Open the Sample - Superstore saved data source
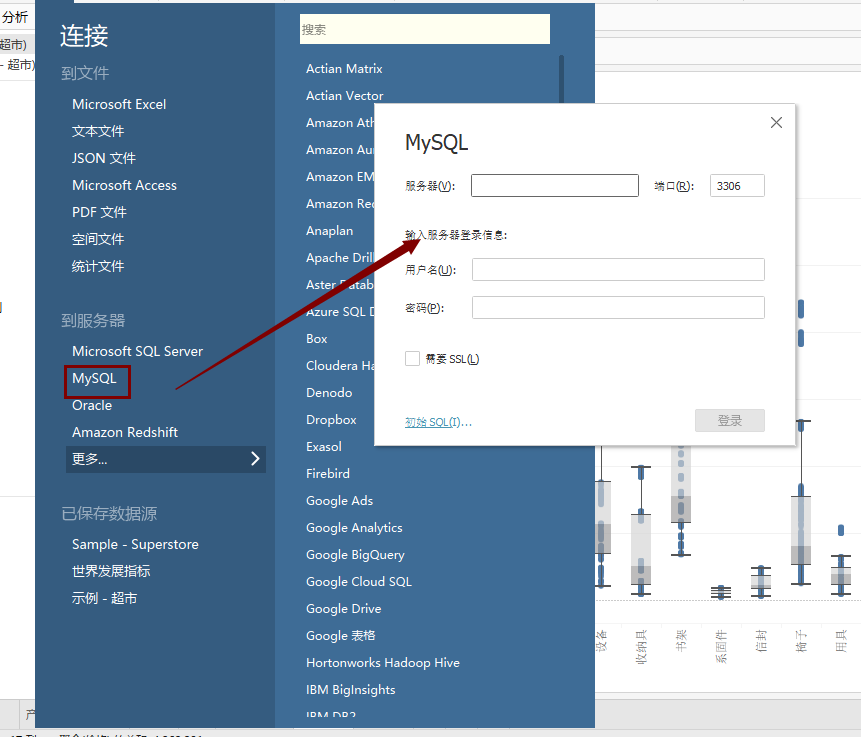 coord(132,545)
